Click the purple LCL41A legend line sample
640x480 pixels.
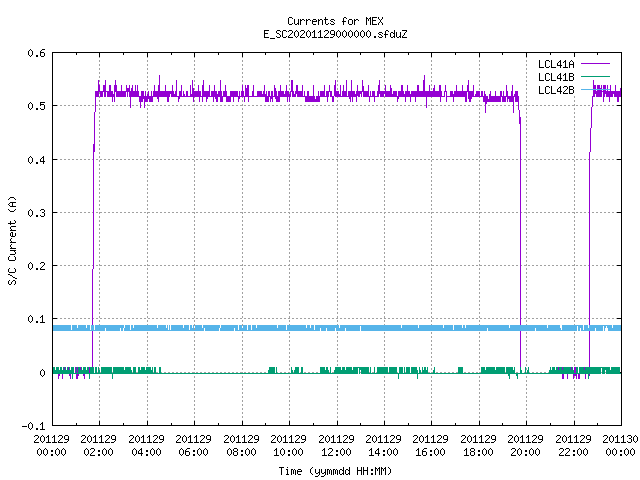click(x=596, y=64)
